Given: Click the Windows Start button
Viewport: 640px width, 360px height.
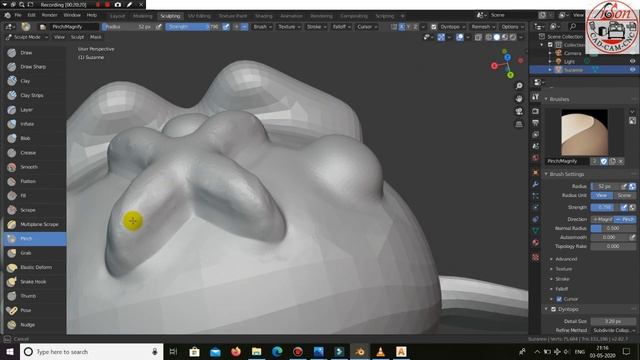Looking at the screenshot, I should [x=10, y=352].
